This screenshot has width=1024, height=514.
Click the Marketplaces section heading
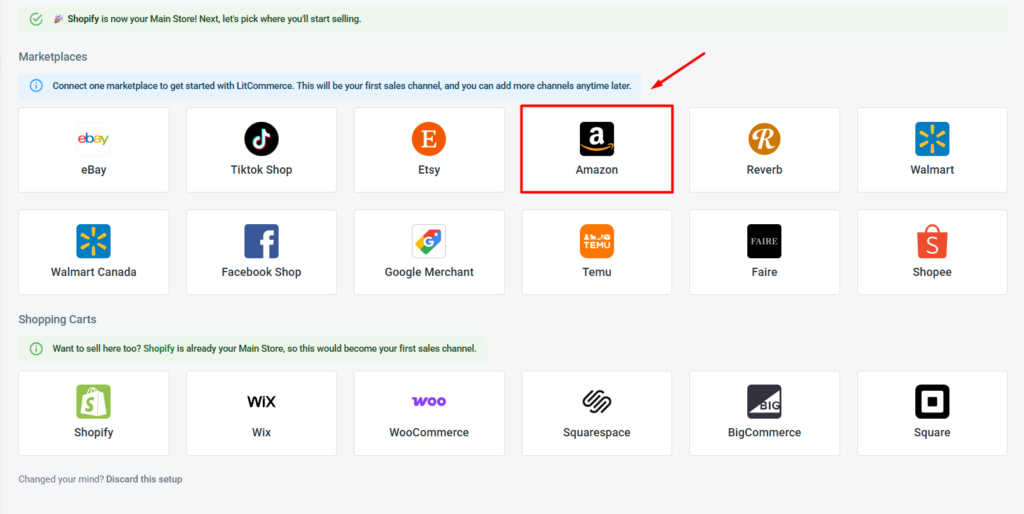pos(53,57)
